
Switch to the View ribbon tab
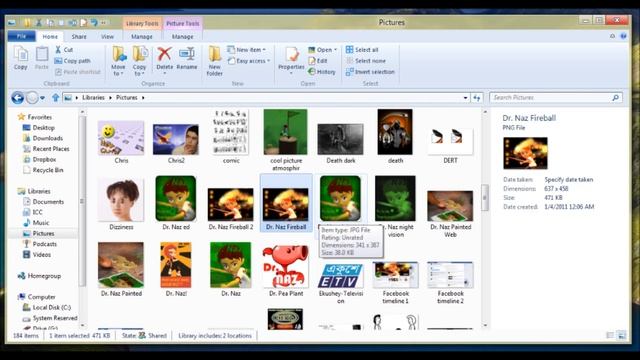pyautogui.click(x=107, y=37)
